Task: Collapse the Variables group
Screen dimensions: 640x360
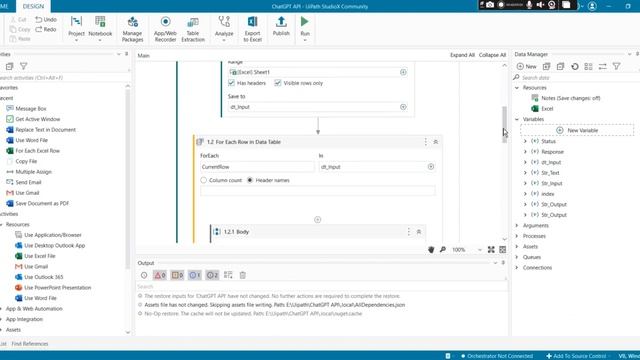Action: point(517,119)
